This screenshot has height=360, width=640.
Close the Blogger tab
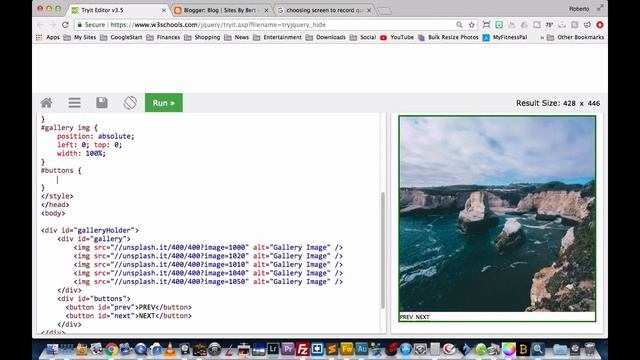pos(266,10)
